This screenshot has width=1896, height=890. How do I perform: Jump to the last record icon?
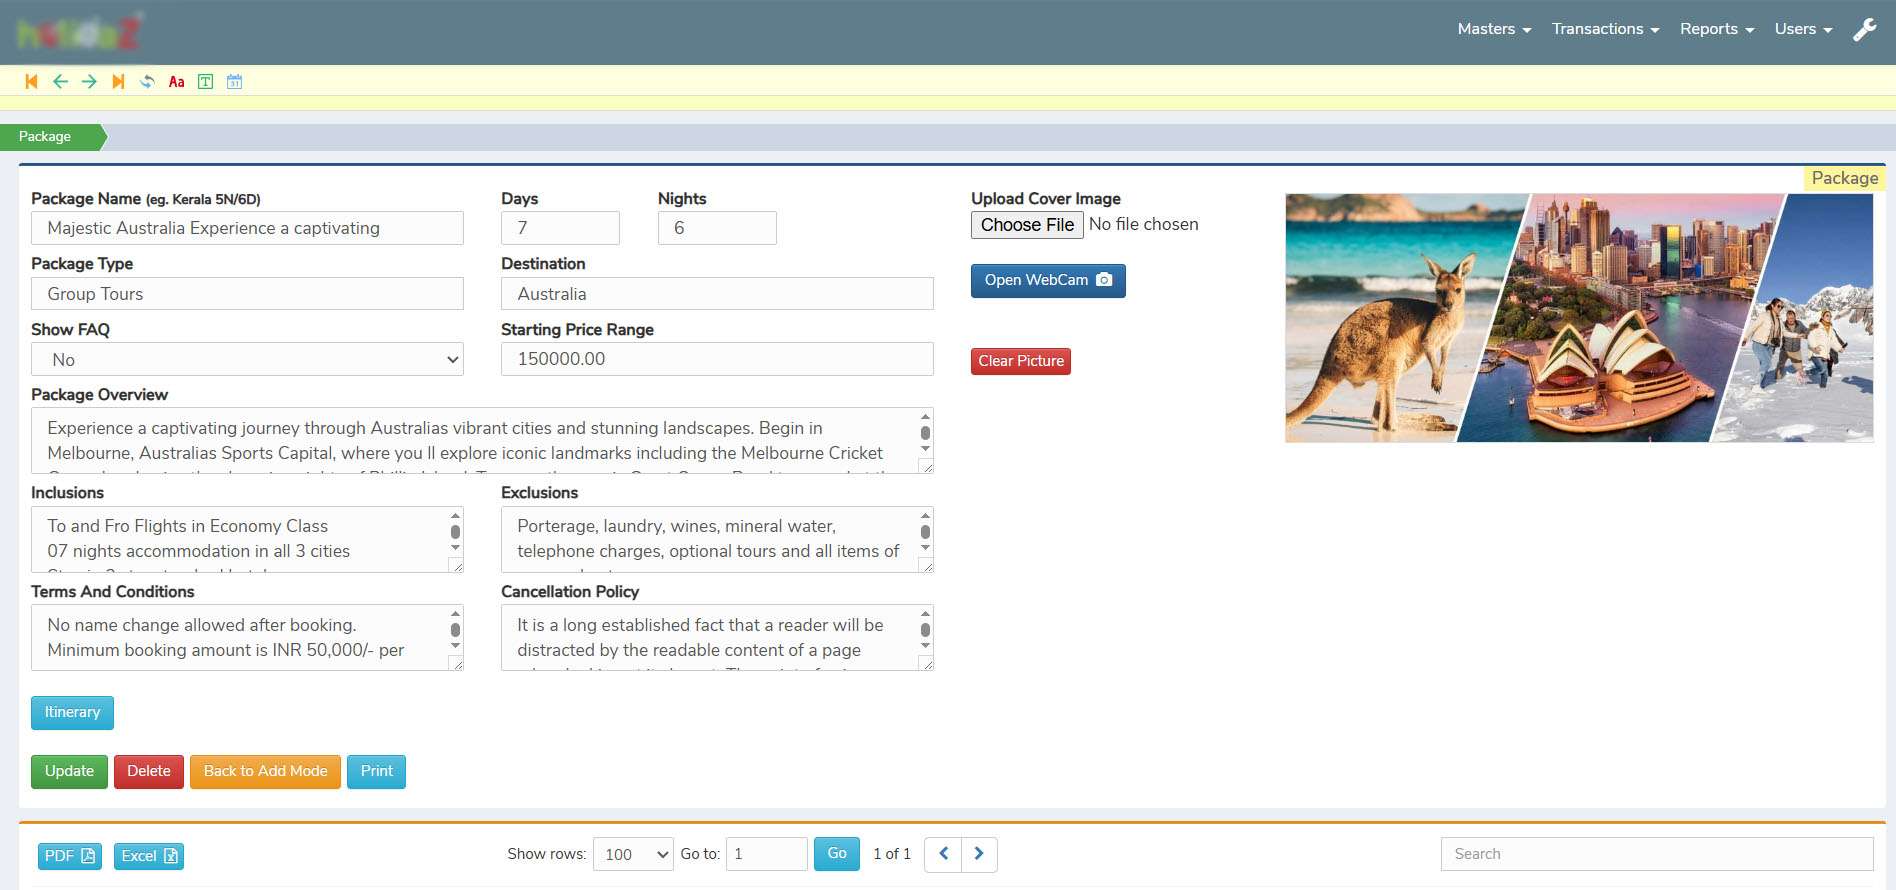click(x=118, y=82)
